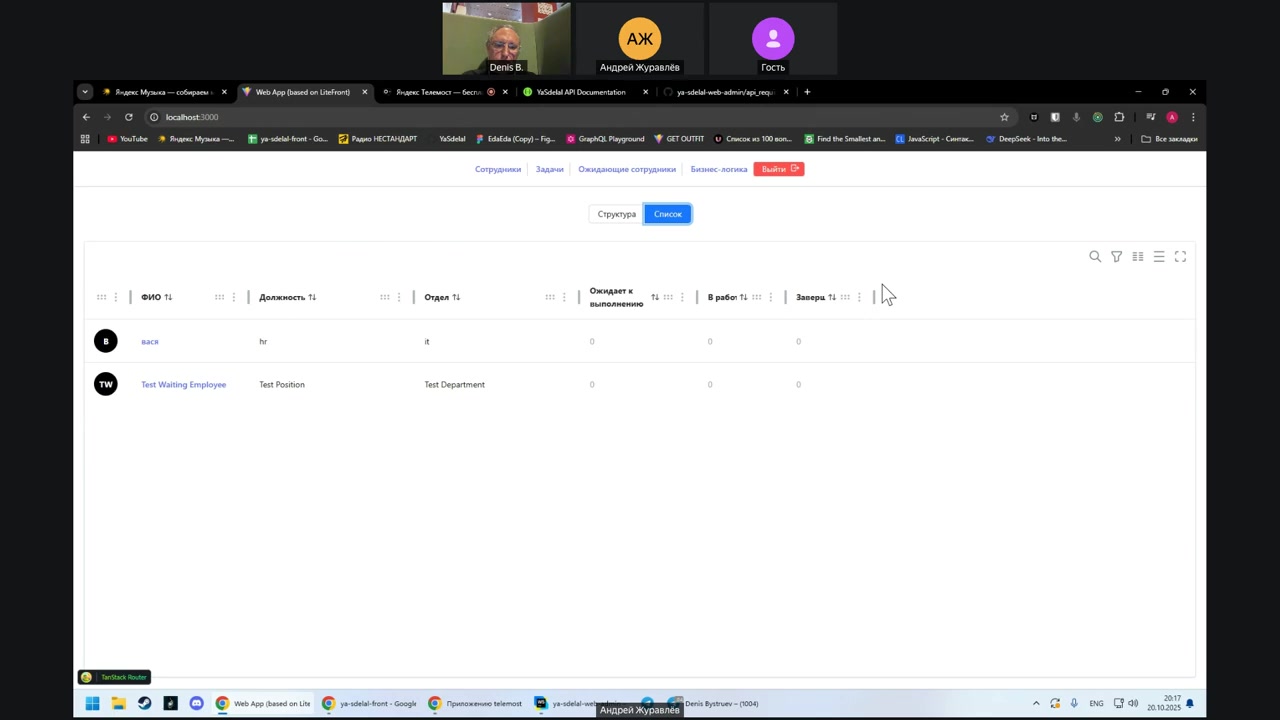The height and width of the screenshot is (720, 1280).
Task: Open the show/hide columns icon
Action: (1138, 257)
